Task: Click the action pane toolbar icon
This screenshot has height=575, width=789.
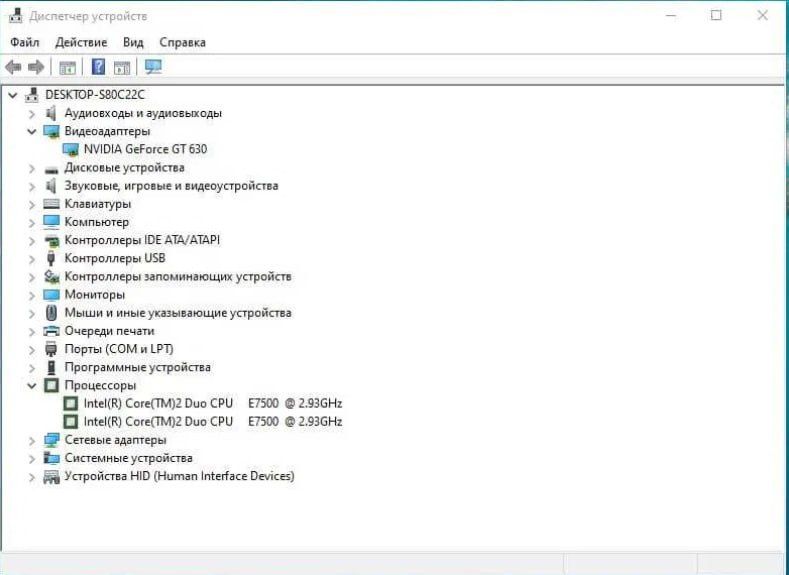Action: click(x=122, y=67)
